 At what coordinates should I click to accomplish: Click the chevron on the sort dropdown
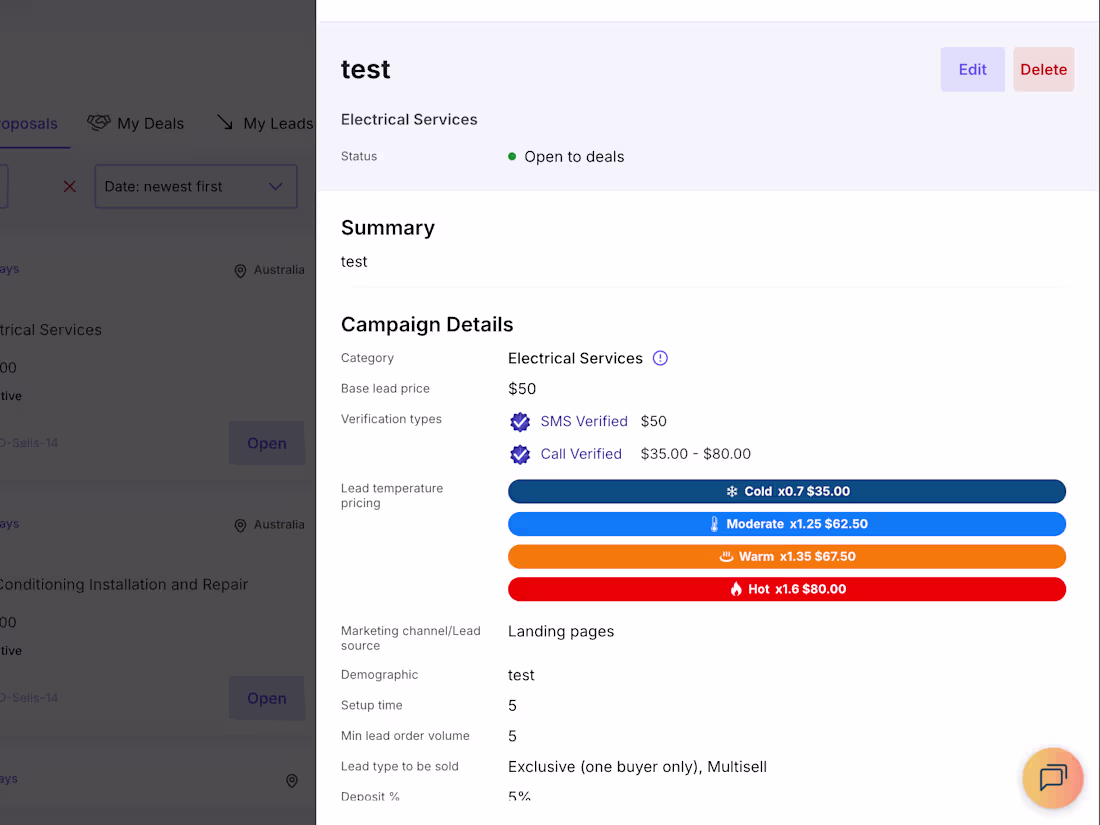point(276,187)
